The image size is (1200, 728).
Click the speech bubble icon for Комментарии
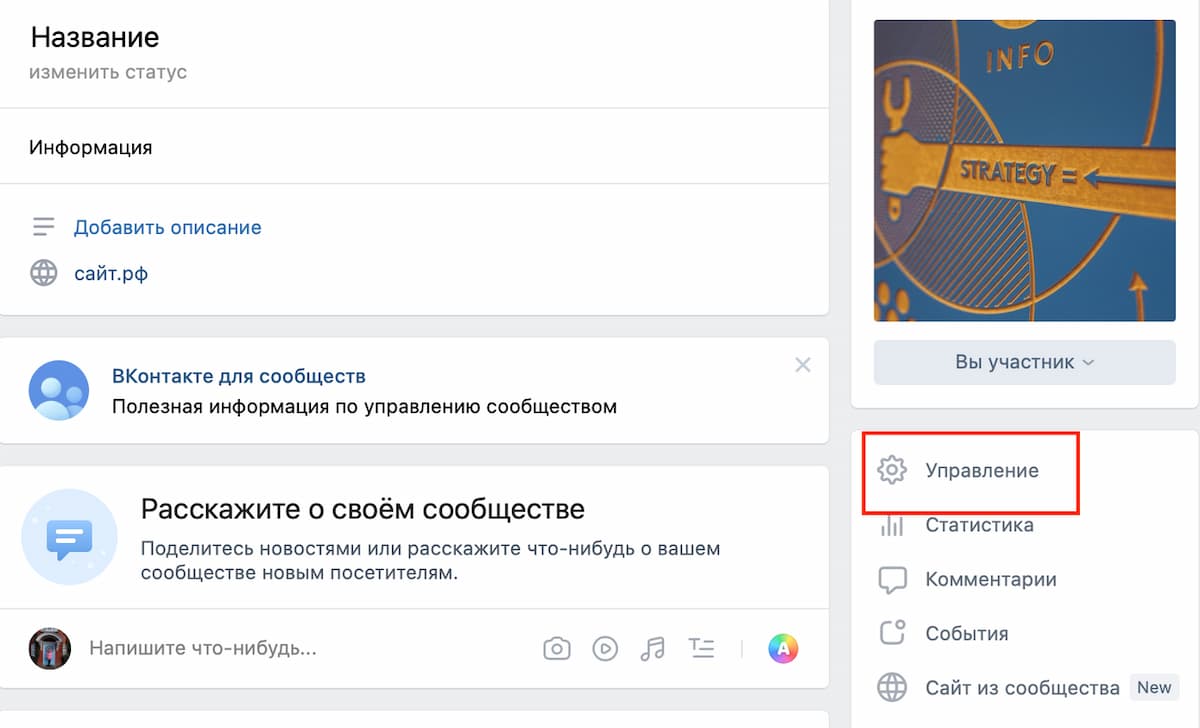(891, 579)
